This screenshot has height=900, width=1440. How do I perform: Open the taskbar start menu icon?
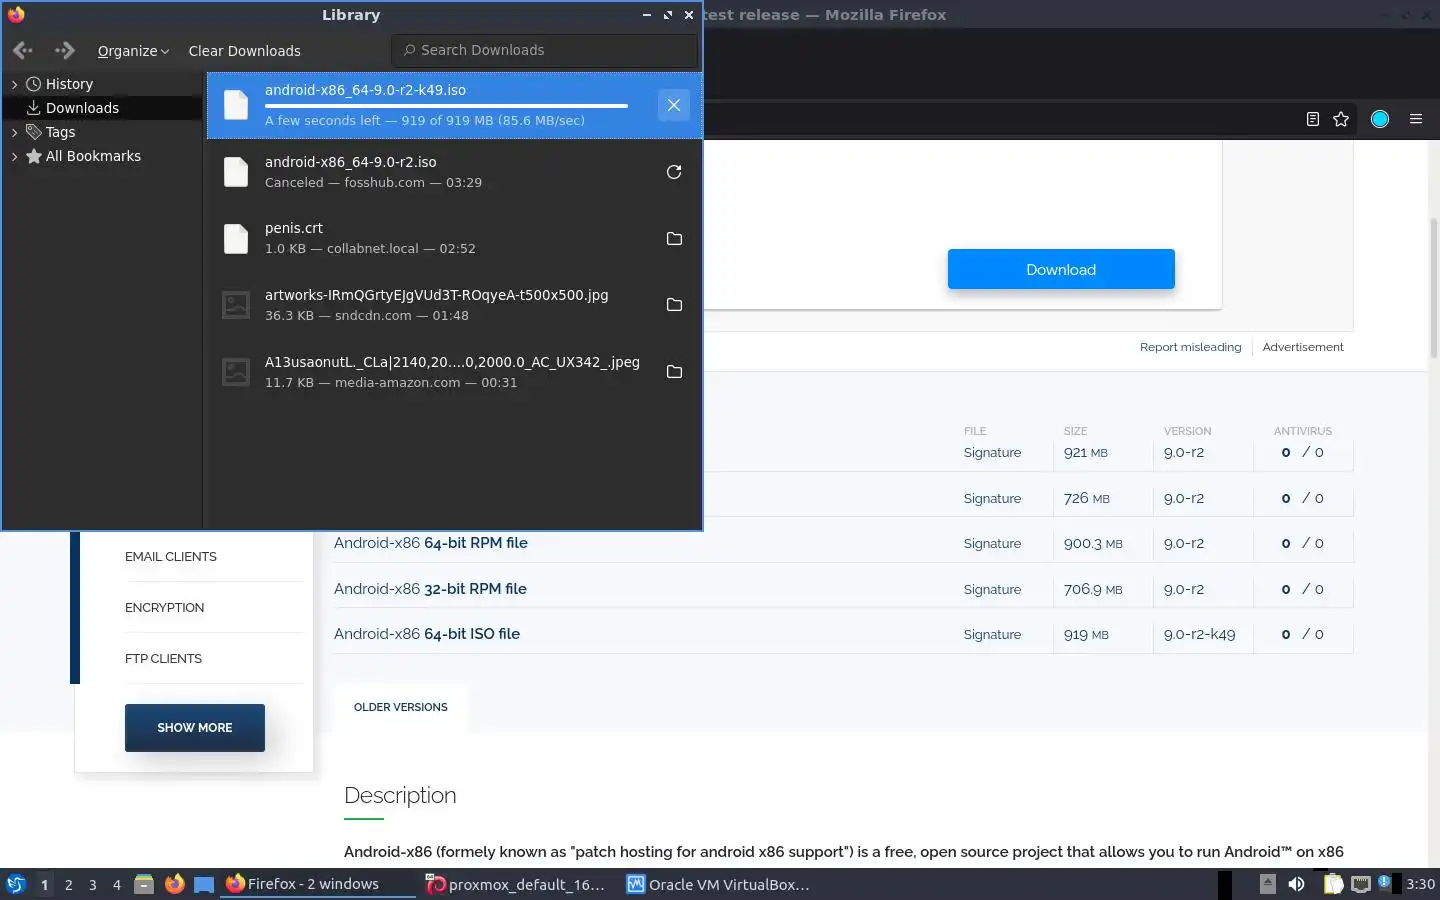pos(16,884)
